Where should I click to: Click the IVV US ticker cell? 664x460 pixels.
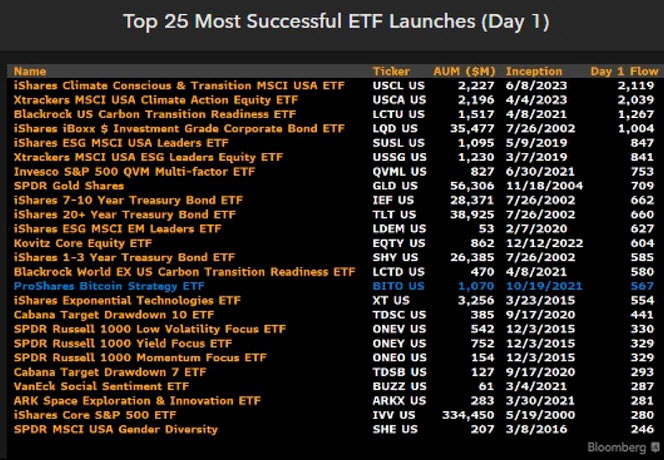[392, 415]
